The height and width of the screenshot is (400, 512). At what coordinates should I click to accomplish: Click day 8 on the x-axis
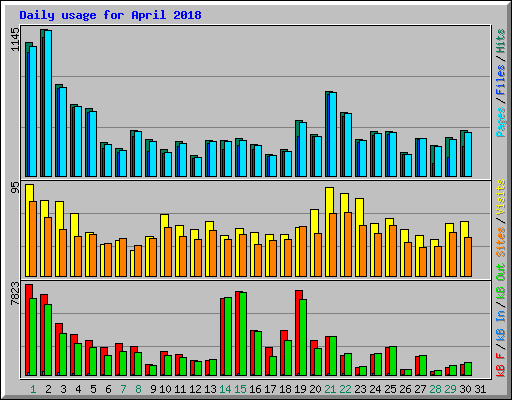pyautogui.click(x=138, y=389)
